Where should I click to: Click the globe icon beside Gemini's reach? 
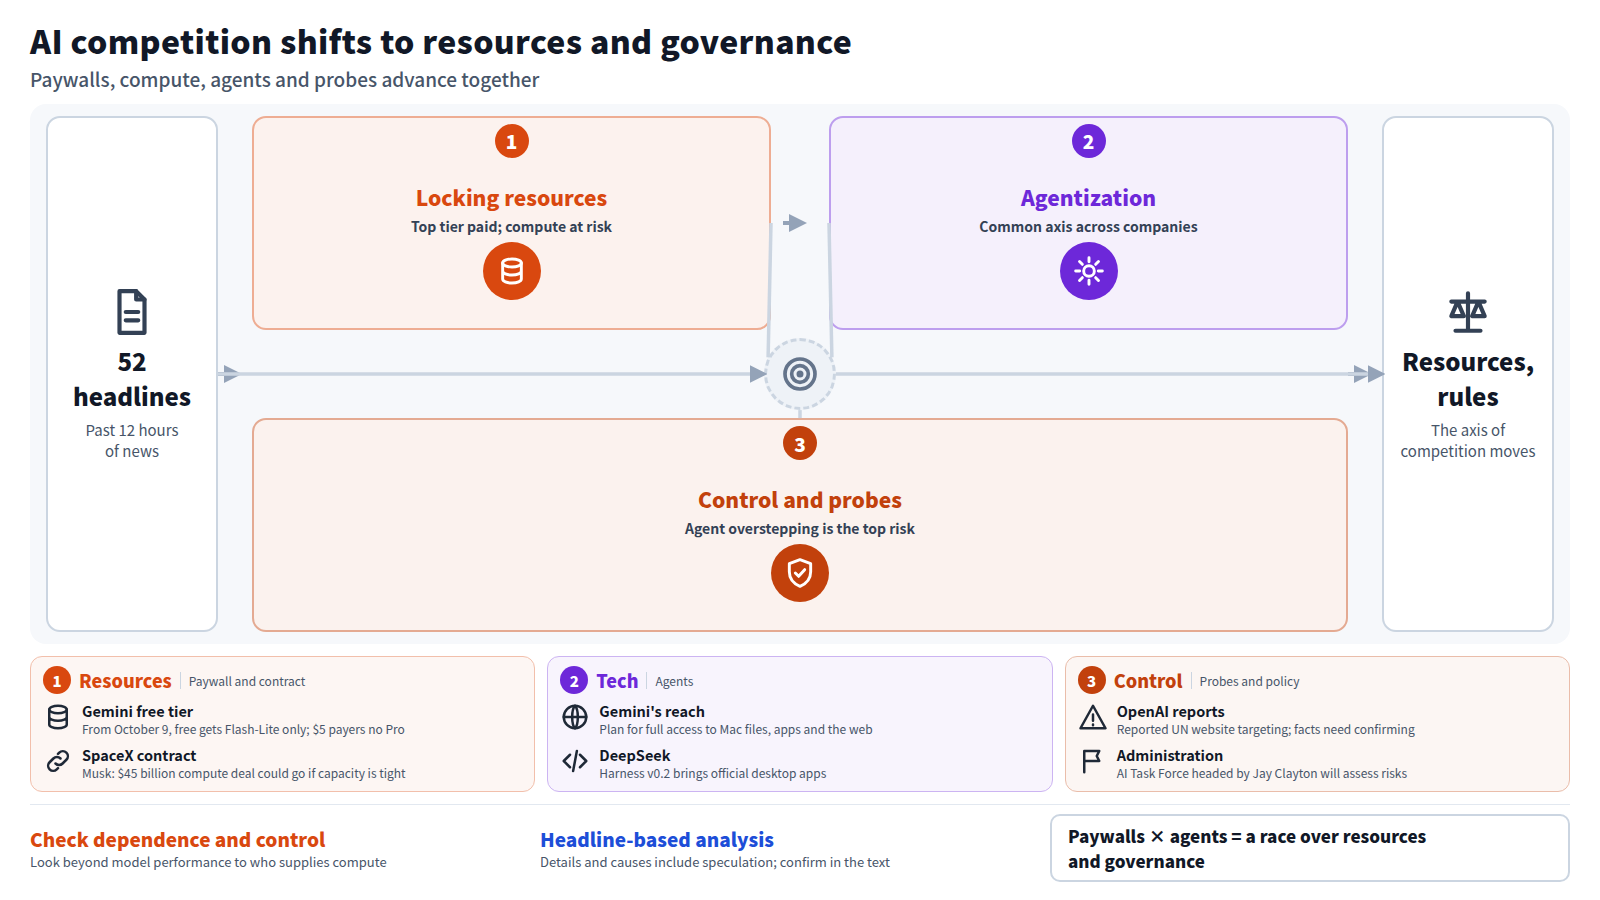click(x=575, y=717)
